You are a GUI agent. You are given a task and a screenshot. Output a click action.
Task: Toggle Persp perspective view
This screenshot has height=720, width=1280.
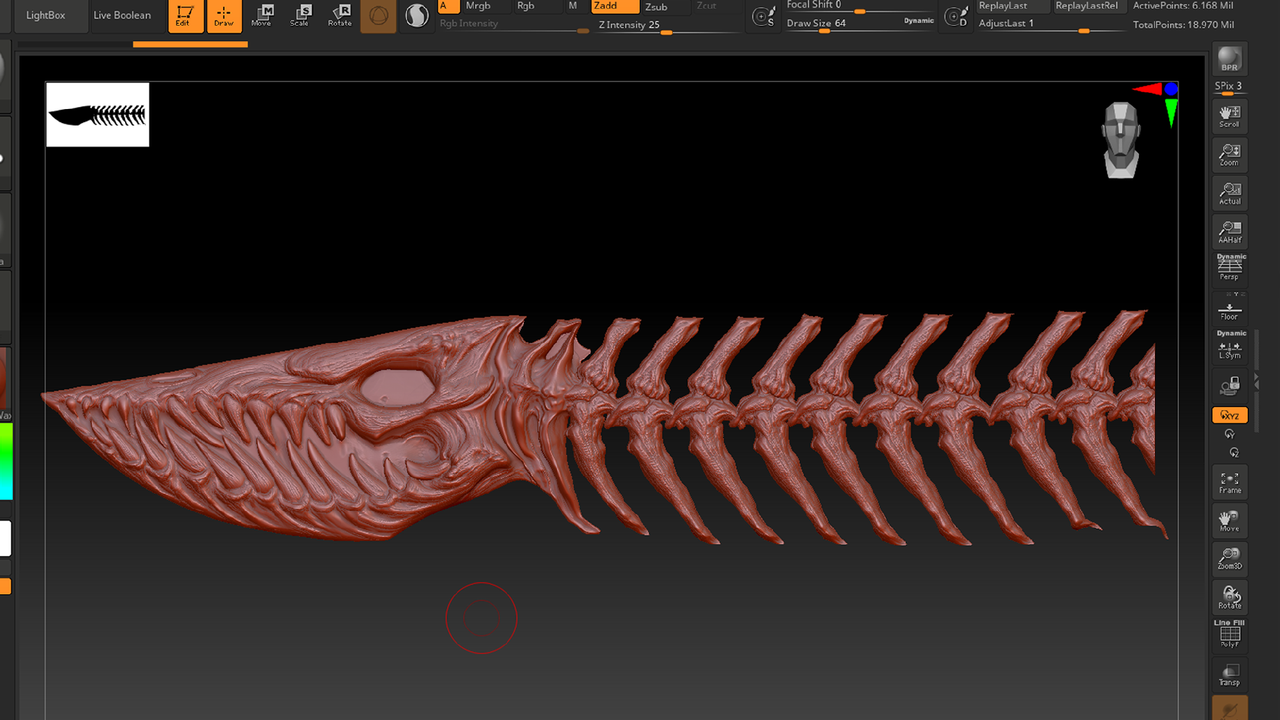click(x=1229, y=266)
